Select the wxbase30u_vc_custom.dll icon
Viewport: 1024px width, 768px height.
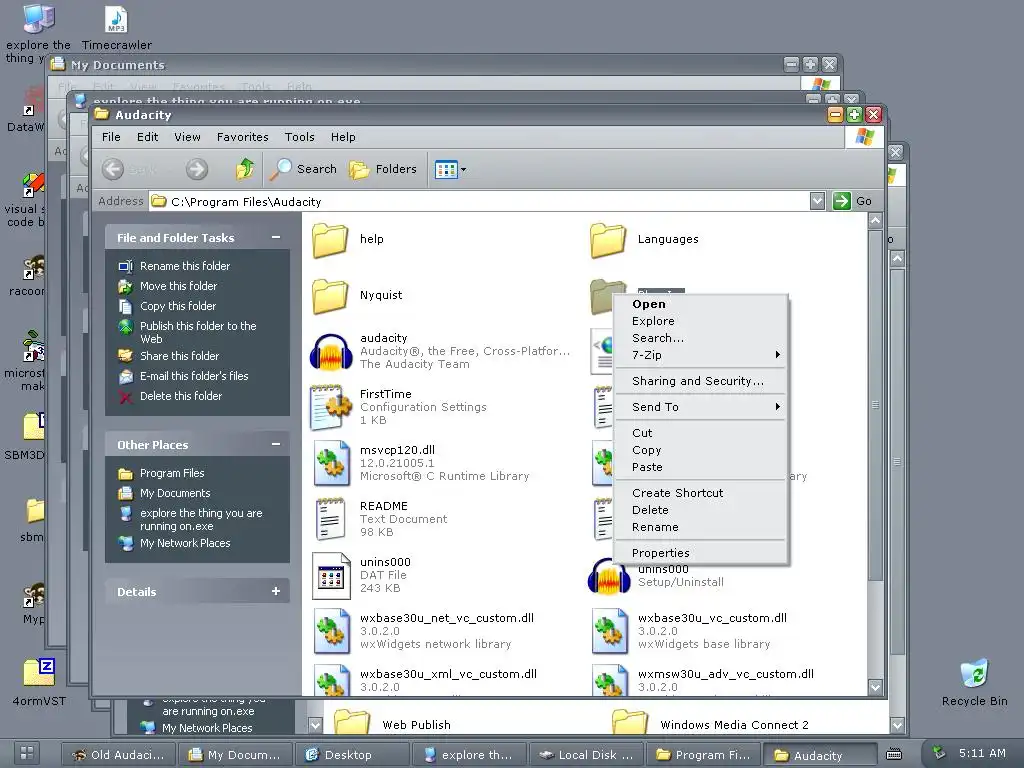(609, 632)
